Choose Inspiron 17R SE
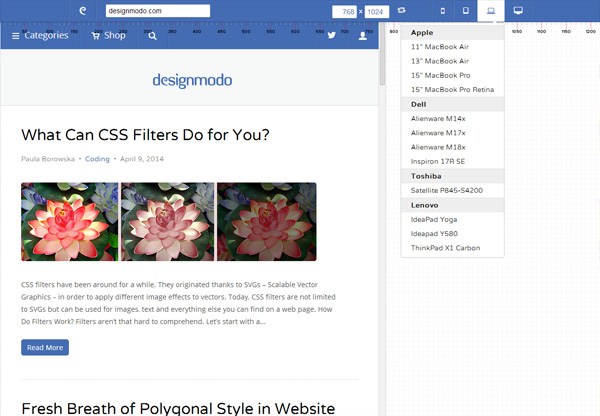The image size is (600, 416). click(x=453, y=162)
